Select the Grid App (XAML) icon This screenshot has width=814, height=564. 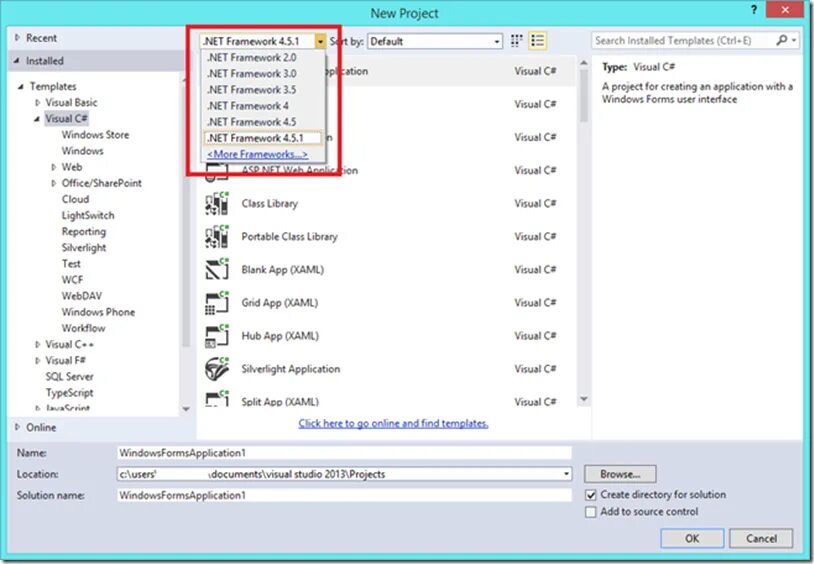tap(216, 303)
